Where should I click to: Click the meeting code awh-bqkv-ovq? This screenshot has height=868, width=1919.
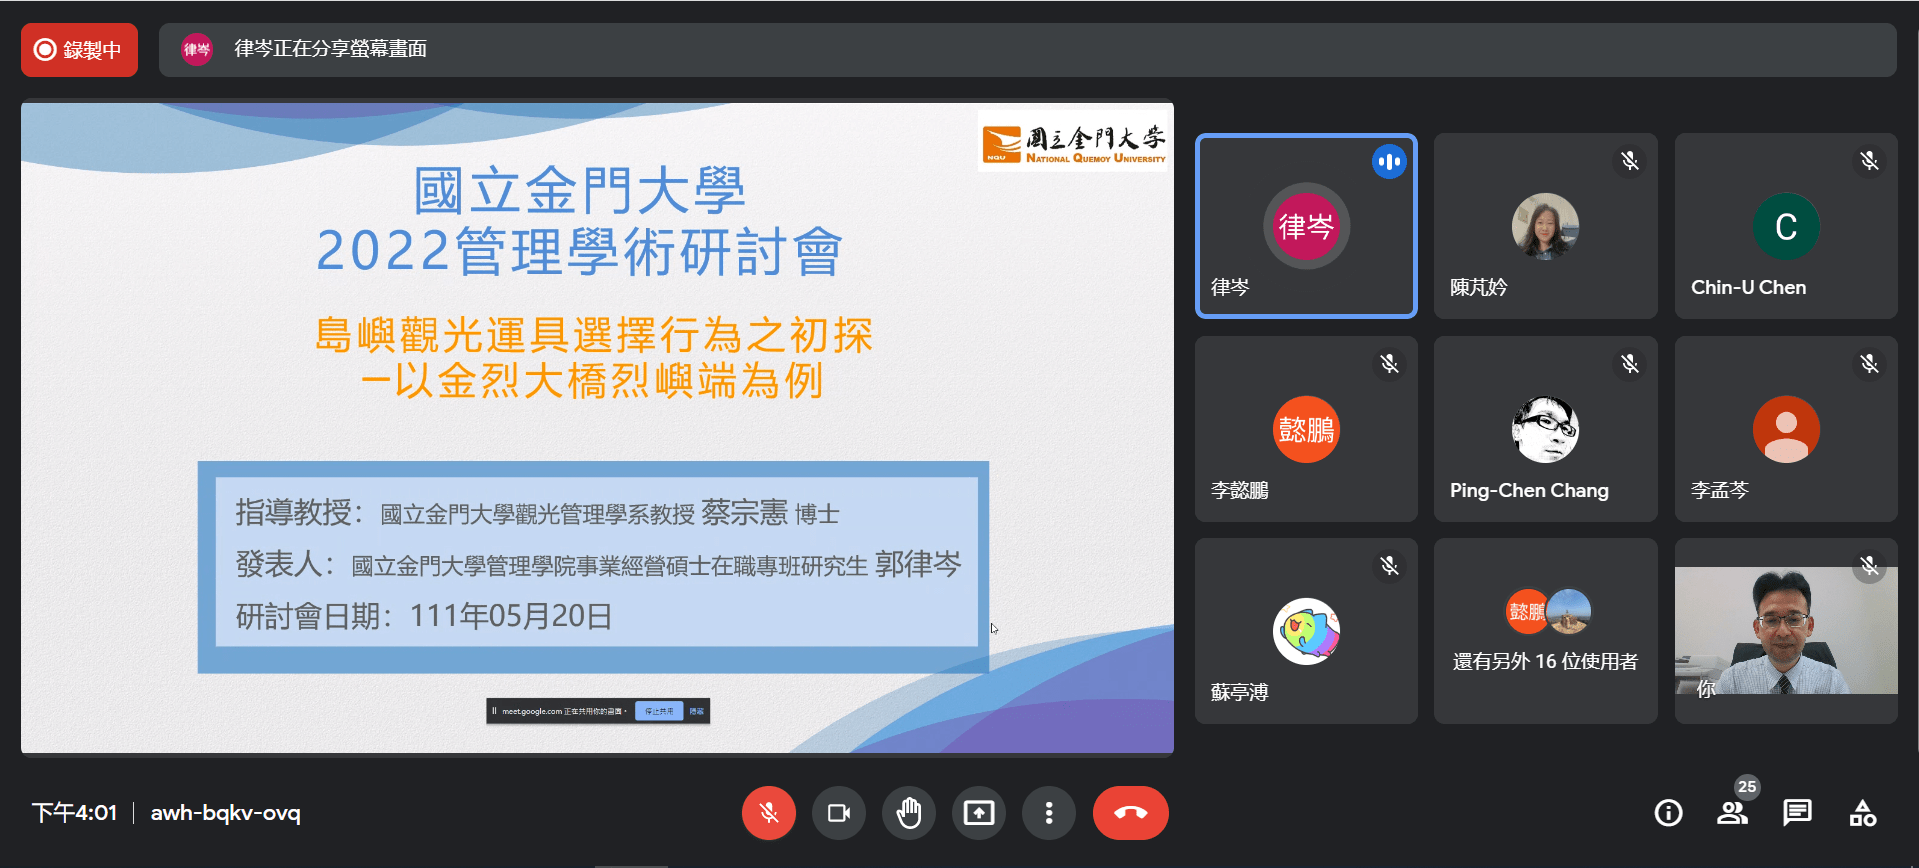click(226, 813)
